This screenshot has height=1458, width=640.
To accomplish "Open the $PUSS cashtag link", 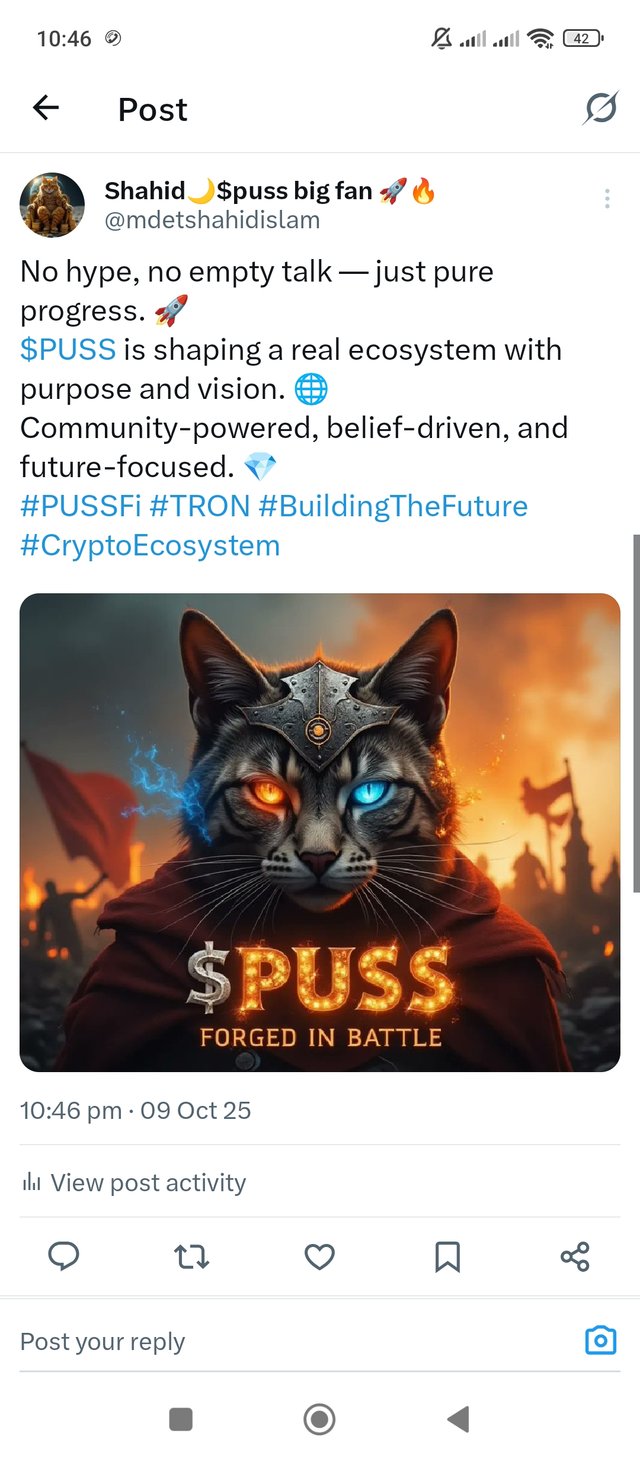I will 68,350.
